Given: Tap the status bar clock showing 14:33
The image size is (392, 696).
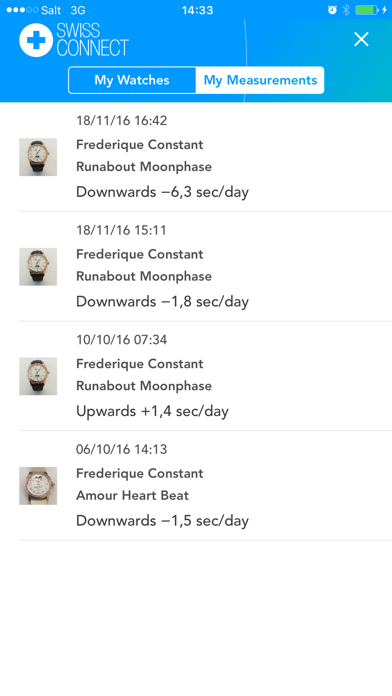Looking at the screenshot, I should (x=197, y=10).
